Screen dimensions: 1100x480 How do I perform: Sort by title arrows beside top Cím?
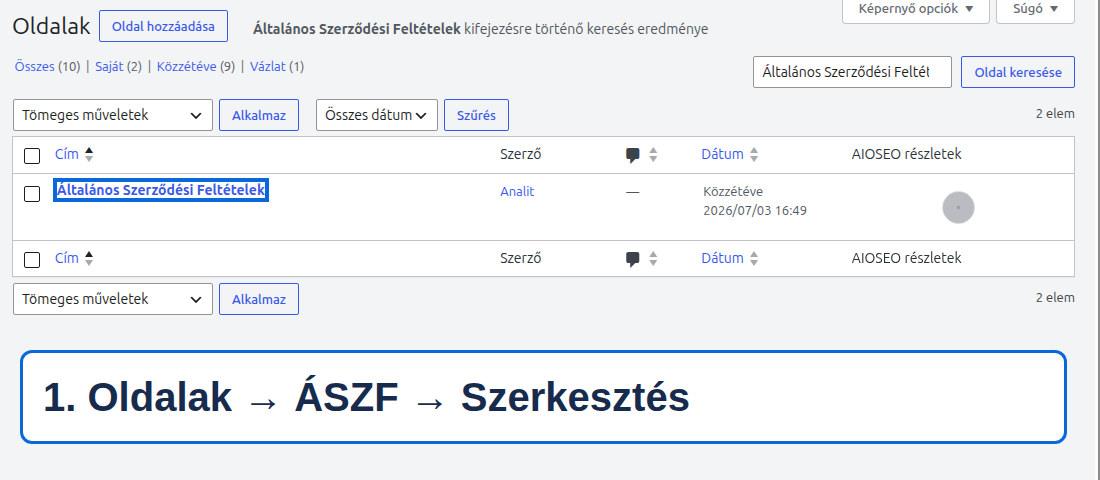coord(89,154)
